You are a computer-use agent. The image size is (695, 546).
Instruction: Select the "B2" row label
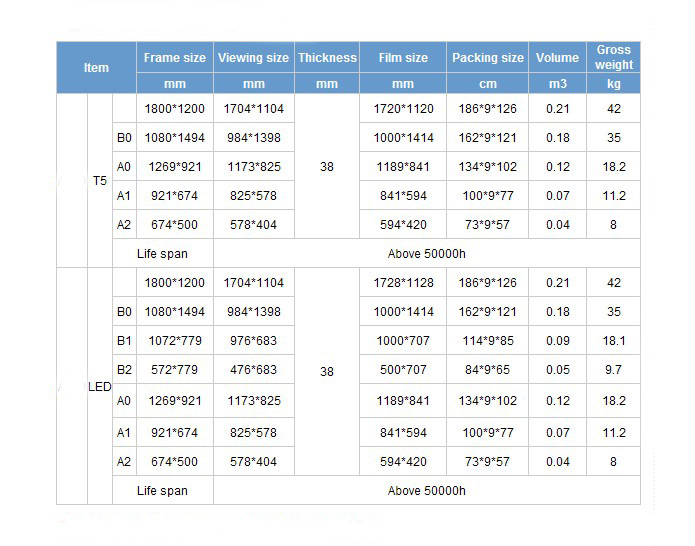[x=124, y=370]
